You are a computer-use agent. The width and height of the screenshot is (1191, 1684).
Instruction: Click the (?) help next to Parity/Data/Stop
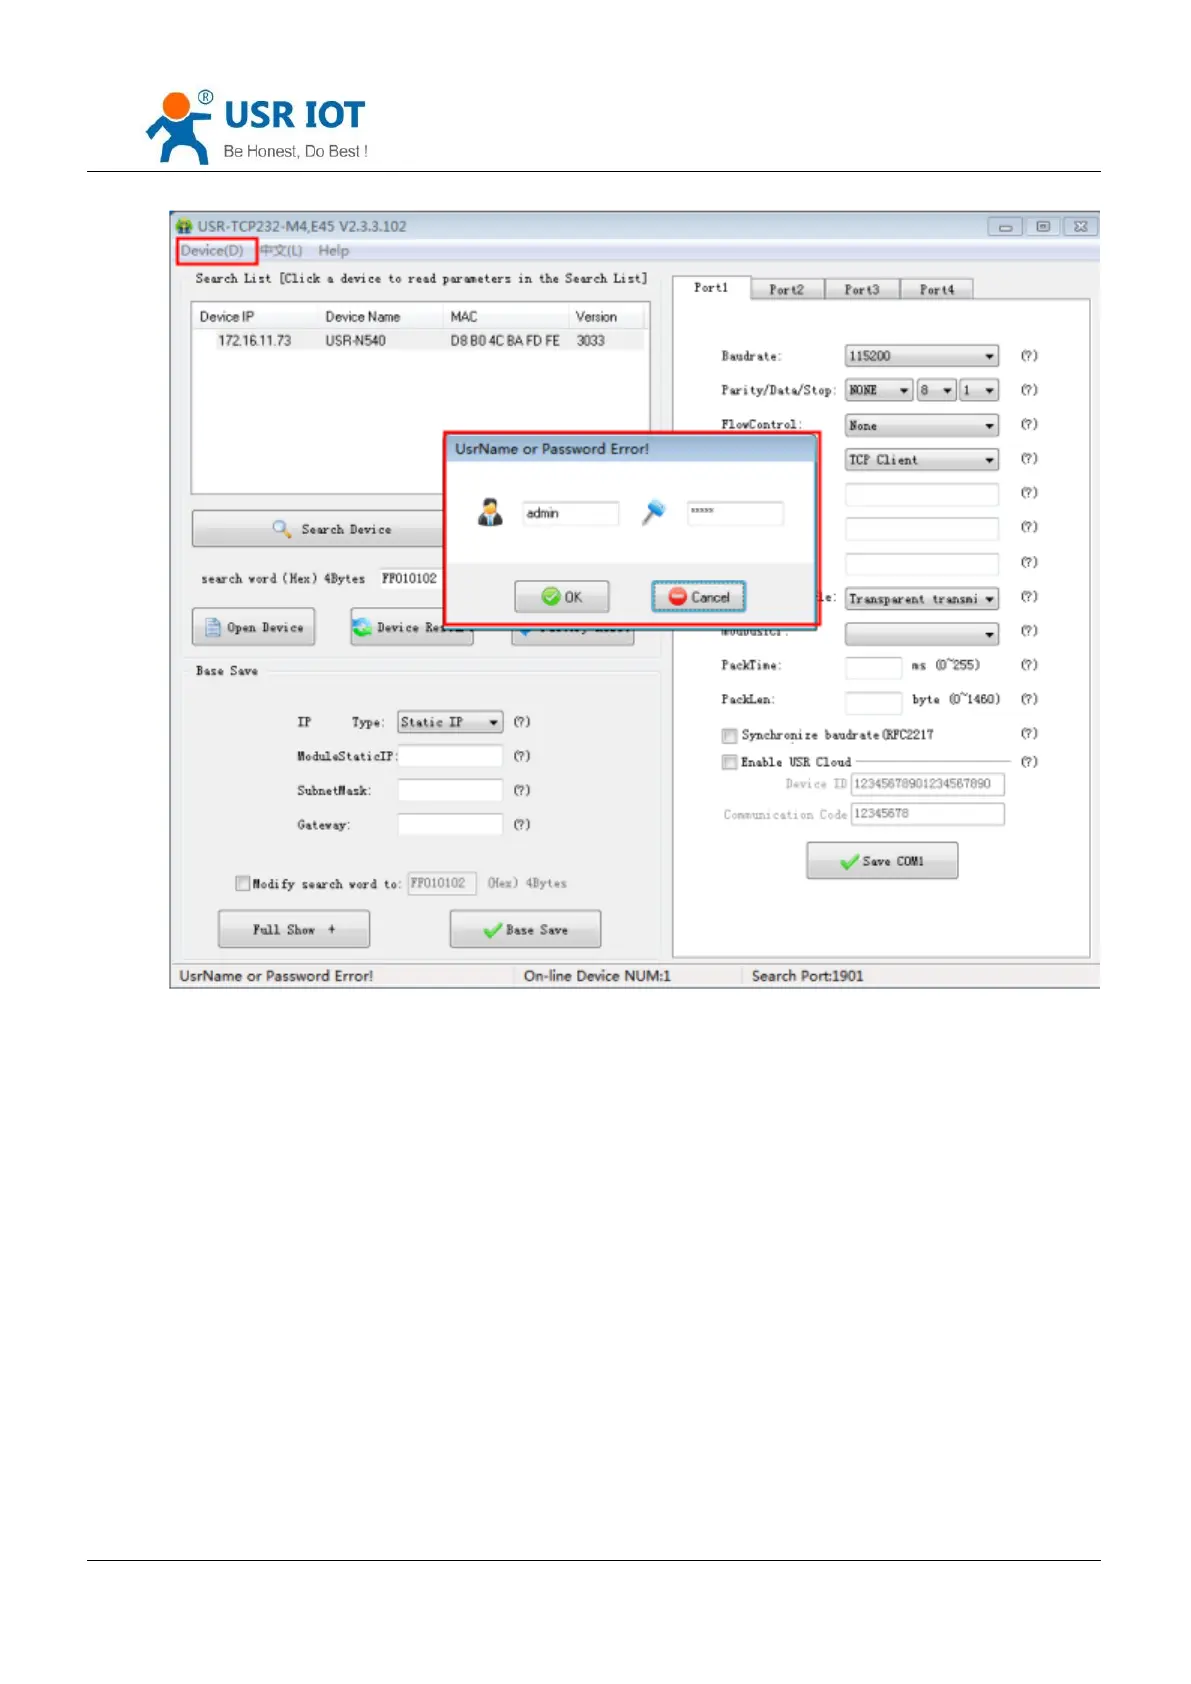pos(1029,390)
